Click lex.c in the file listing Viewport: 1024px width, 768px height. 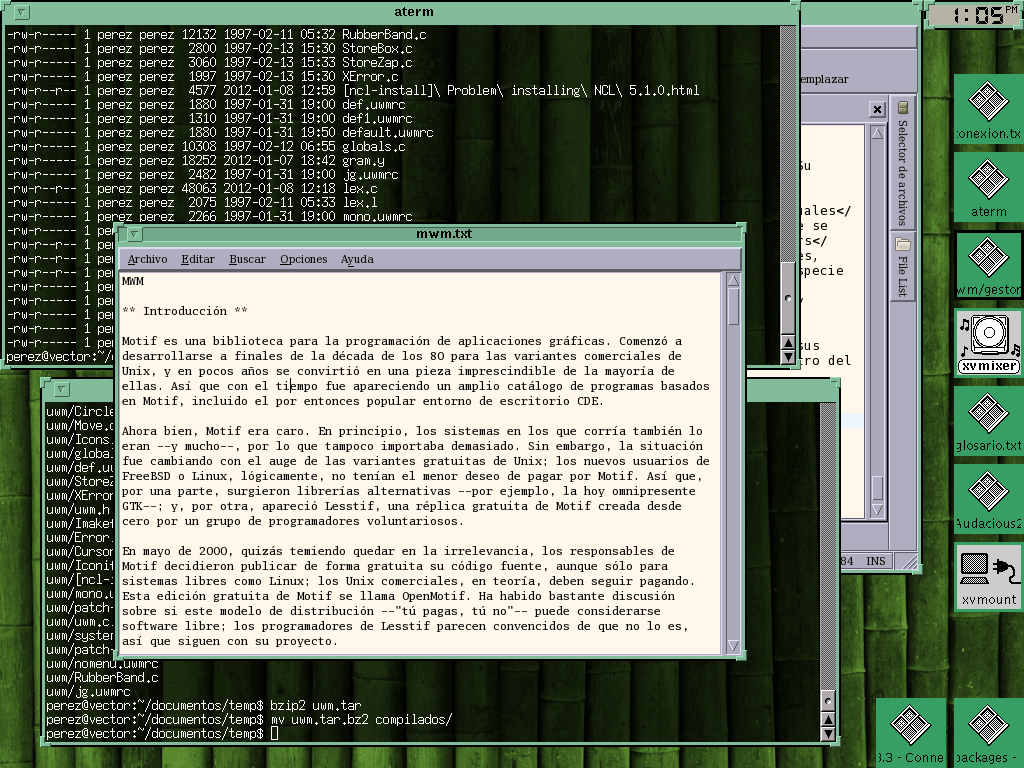(360, 189)
